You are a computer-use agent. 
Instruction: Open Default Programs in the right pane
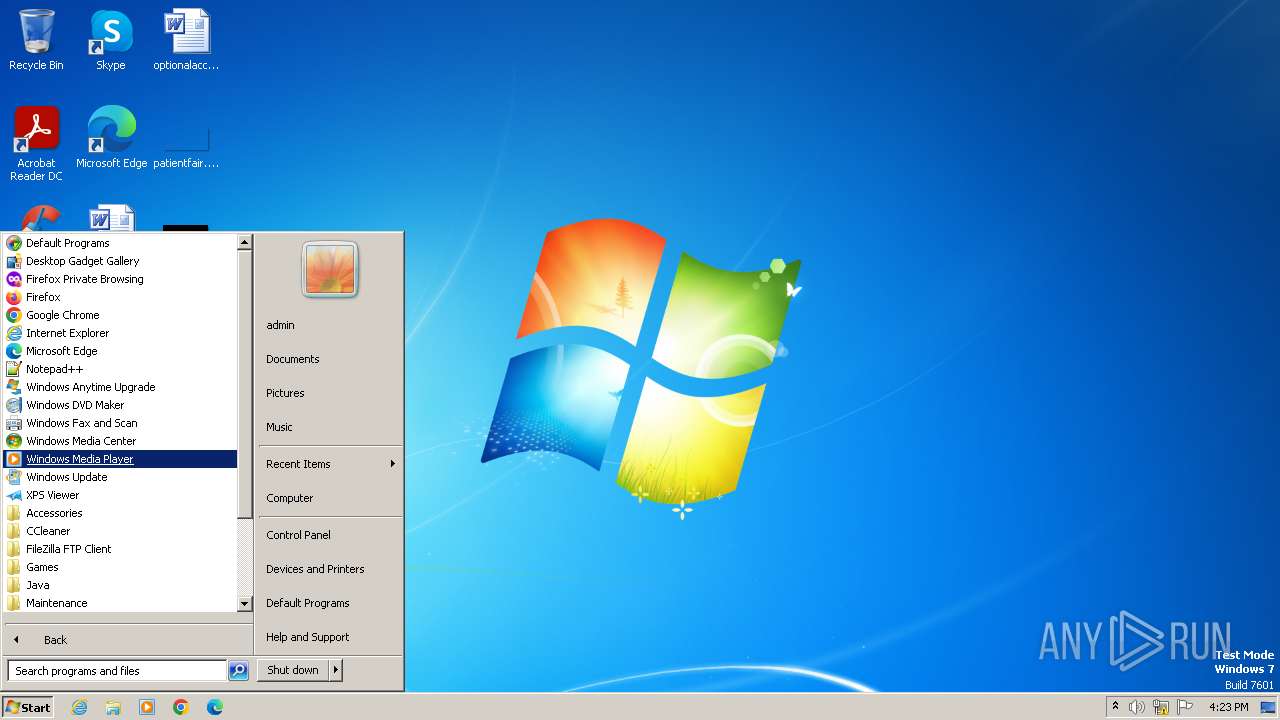pyautogui.click(x=330, y=603)
